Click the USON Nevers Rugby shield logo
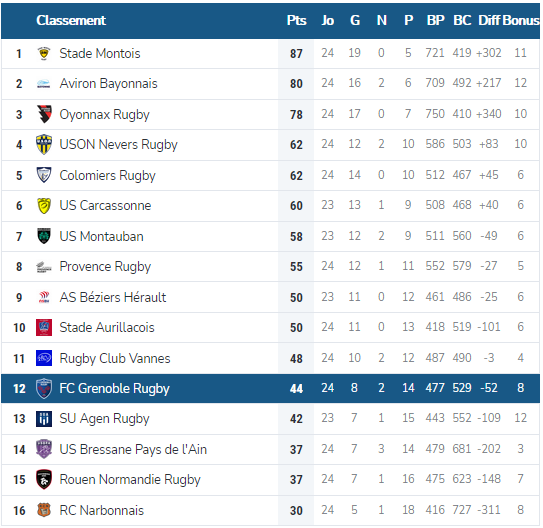 click(44, 144)
